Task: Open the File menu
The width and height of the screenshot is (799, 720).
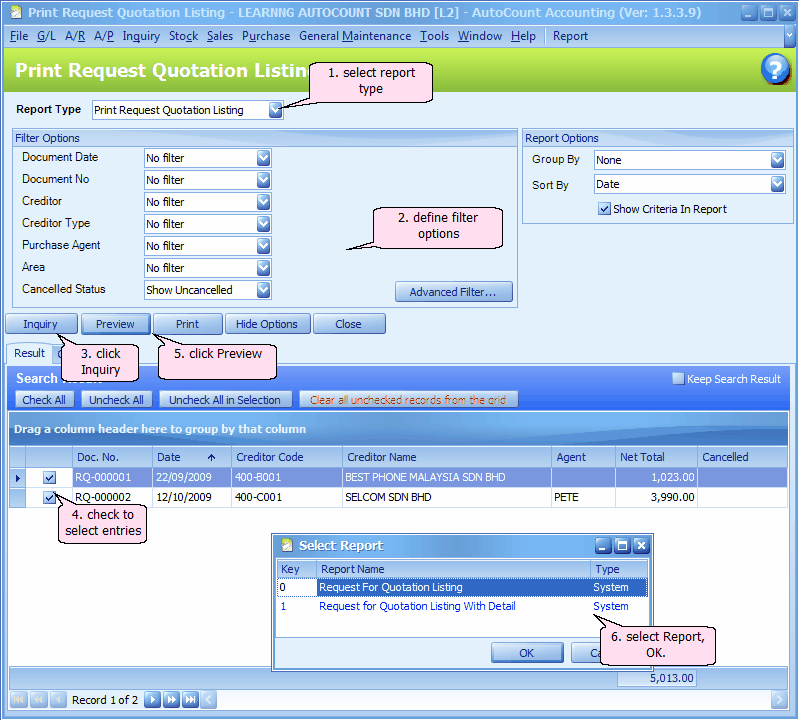Action: 19,36
